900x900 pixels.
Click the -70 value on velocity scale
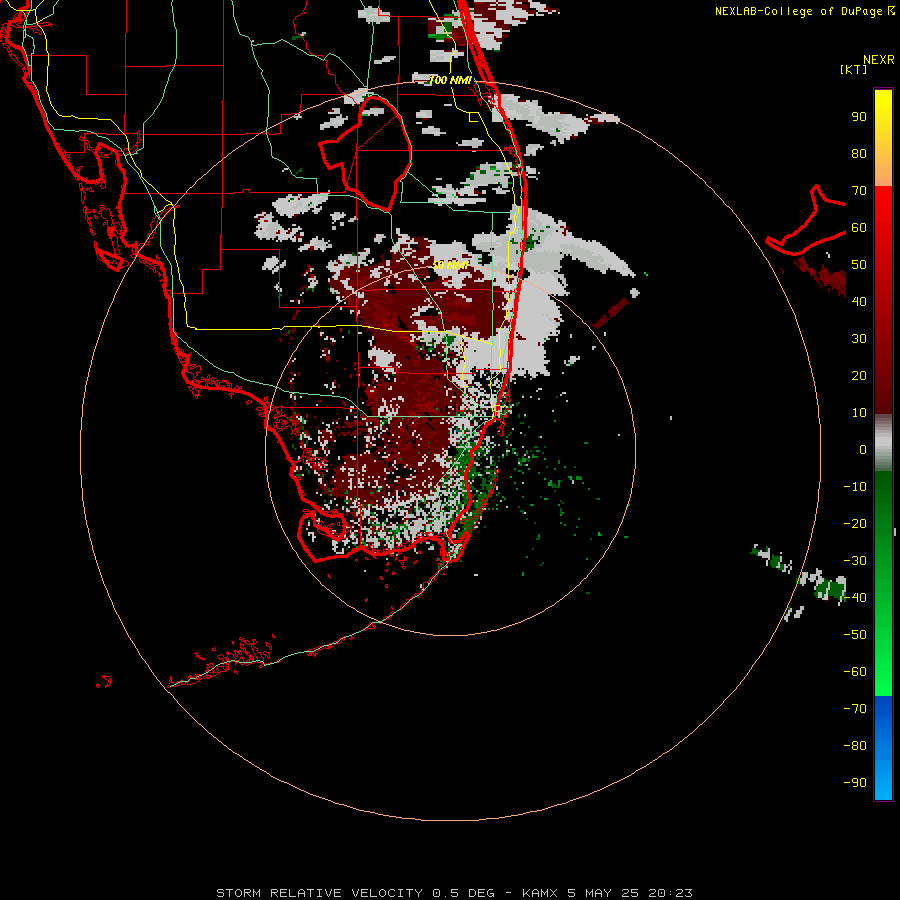point(855,709)
